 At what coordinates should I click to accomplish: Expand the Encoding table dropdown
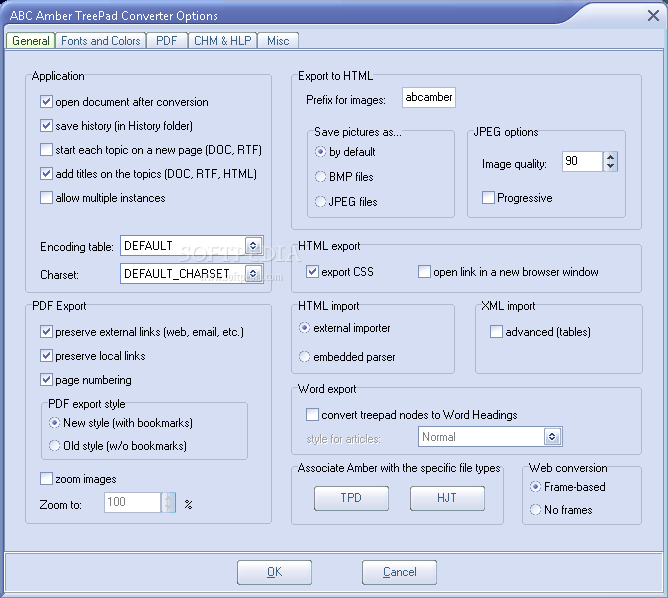click(253, 246)
